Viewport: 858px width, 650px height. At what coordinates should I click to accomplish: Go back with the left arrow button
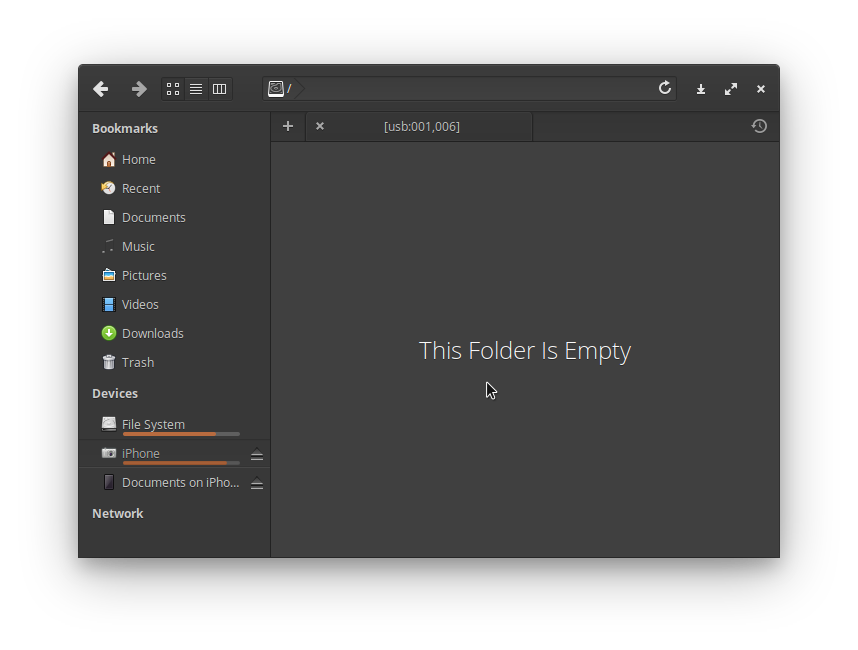pos(101,89)
